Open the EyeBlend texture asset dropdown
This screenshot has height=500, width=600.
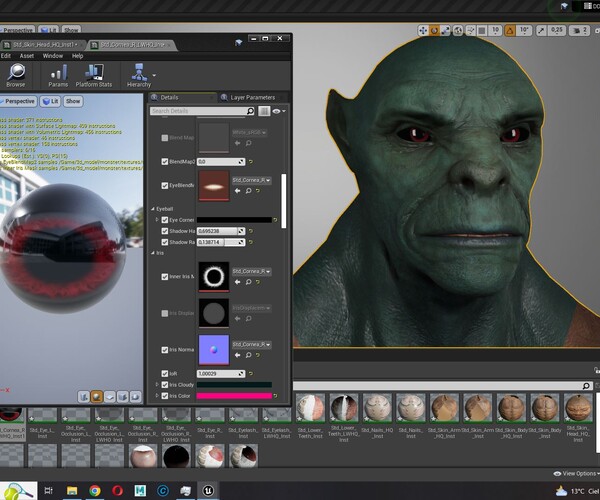[x=252, y=180]
